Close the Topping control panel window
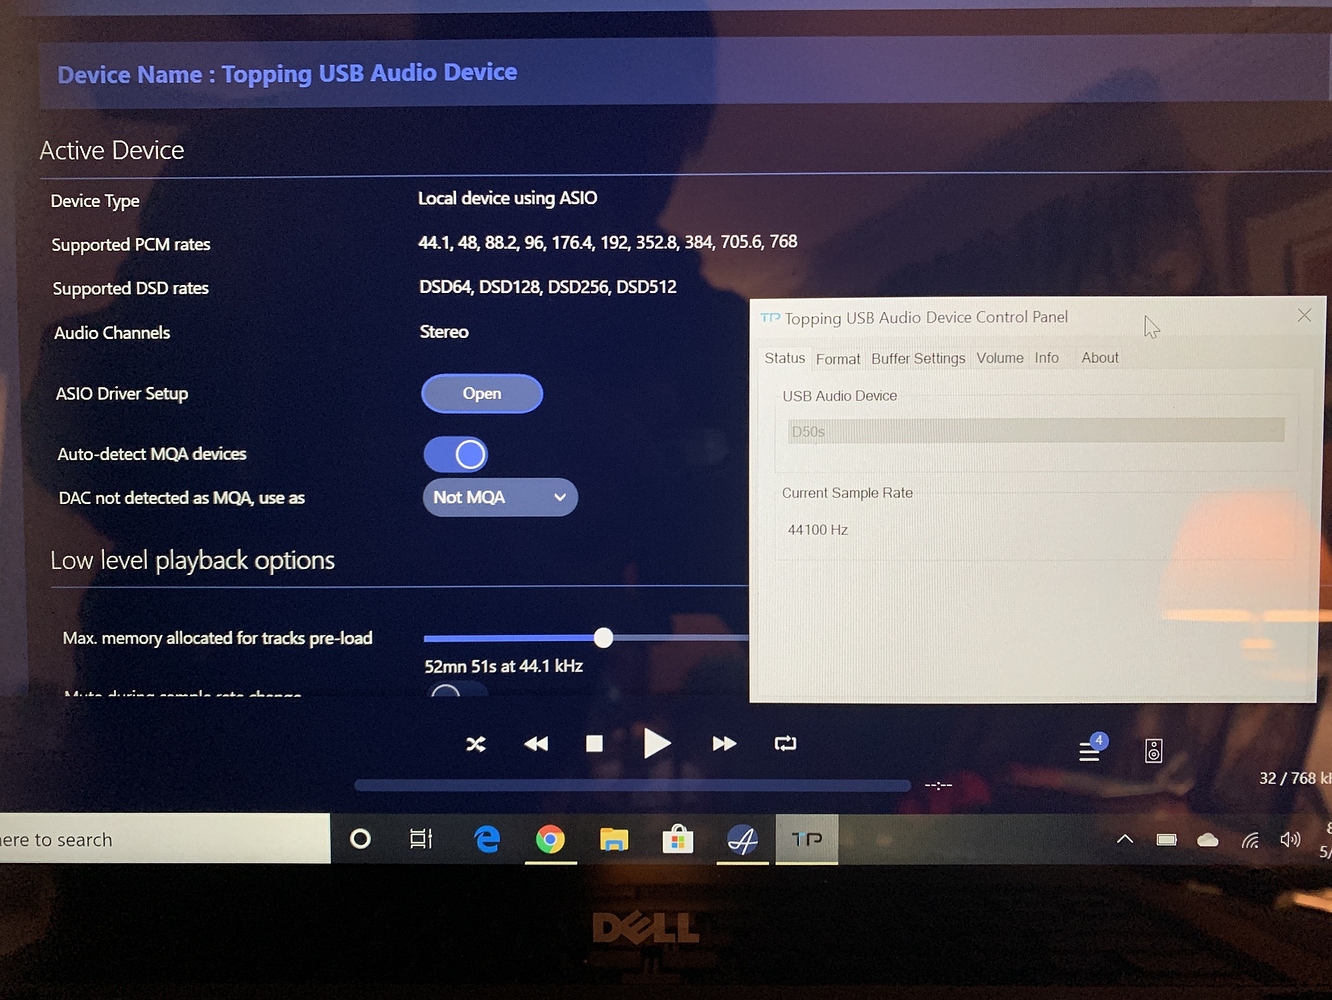Screen dimensions: 1332x1000 (1304, 315)
